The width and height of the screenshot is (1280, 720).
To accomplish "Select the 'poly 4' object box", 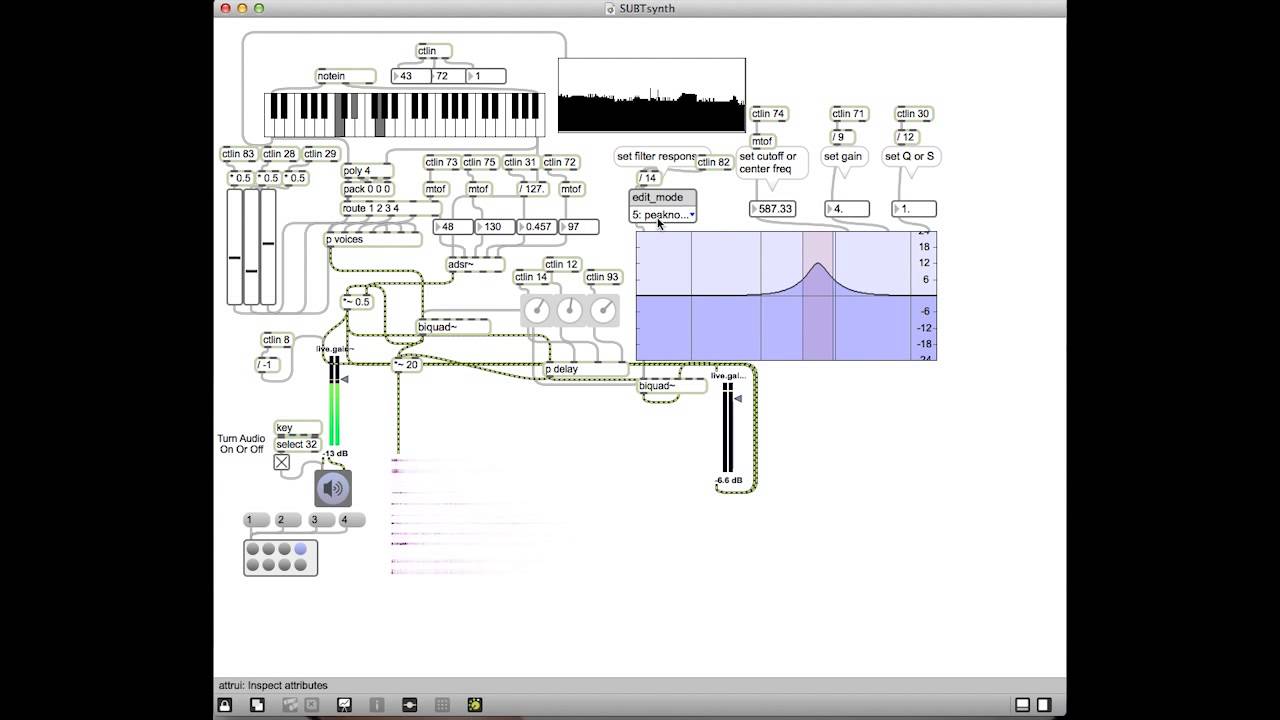I will click(367, 171).
